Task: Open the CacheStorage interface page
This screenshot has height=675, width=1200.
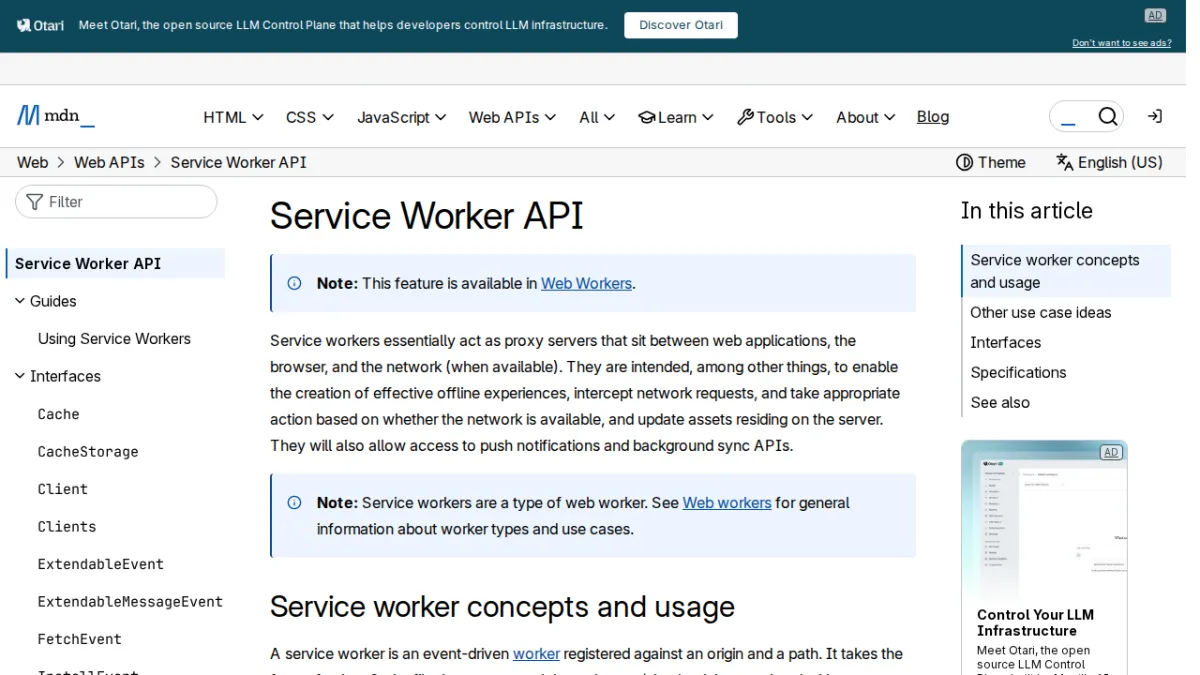Action: point(88,452)
